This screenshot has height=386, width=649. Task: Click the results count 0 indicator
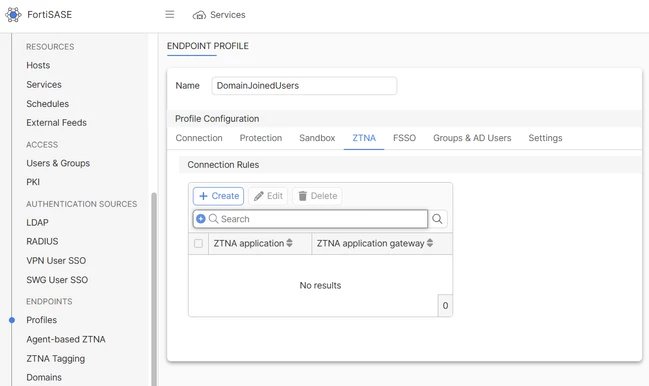point(445,305)
